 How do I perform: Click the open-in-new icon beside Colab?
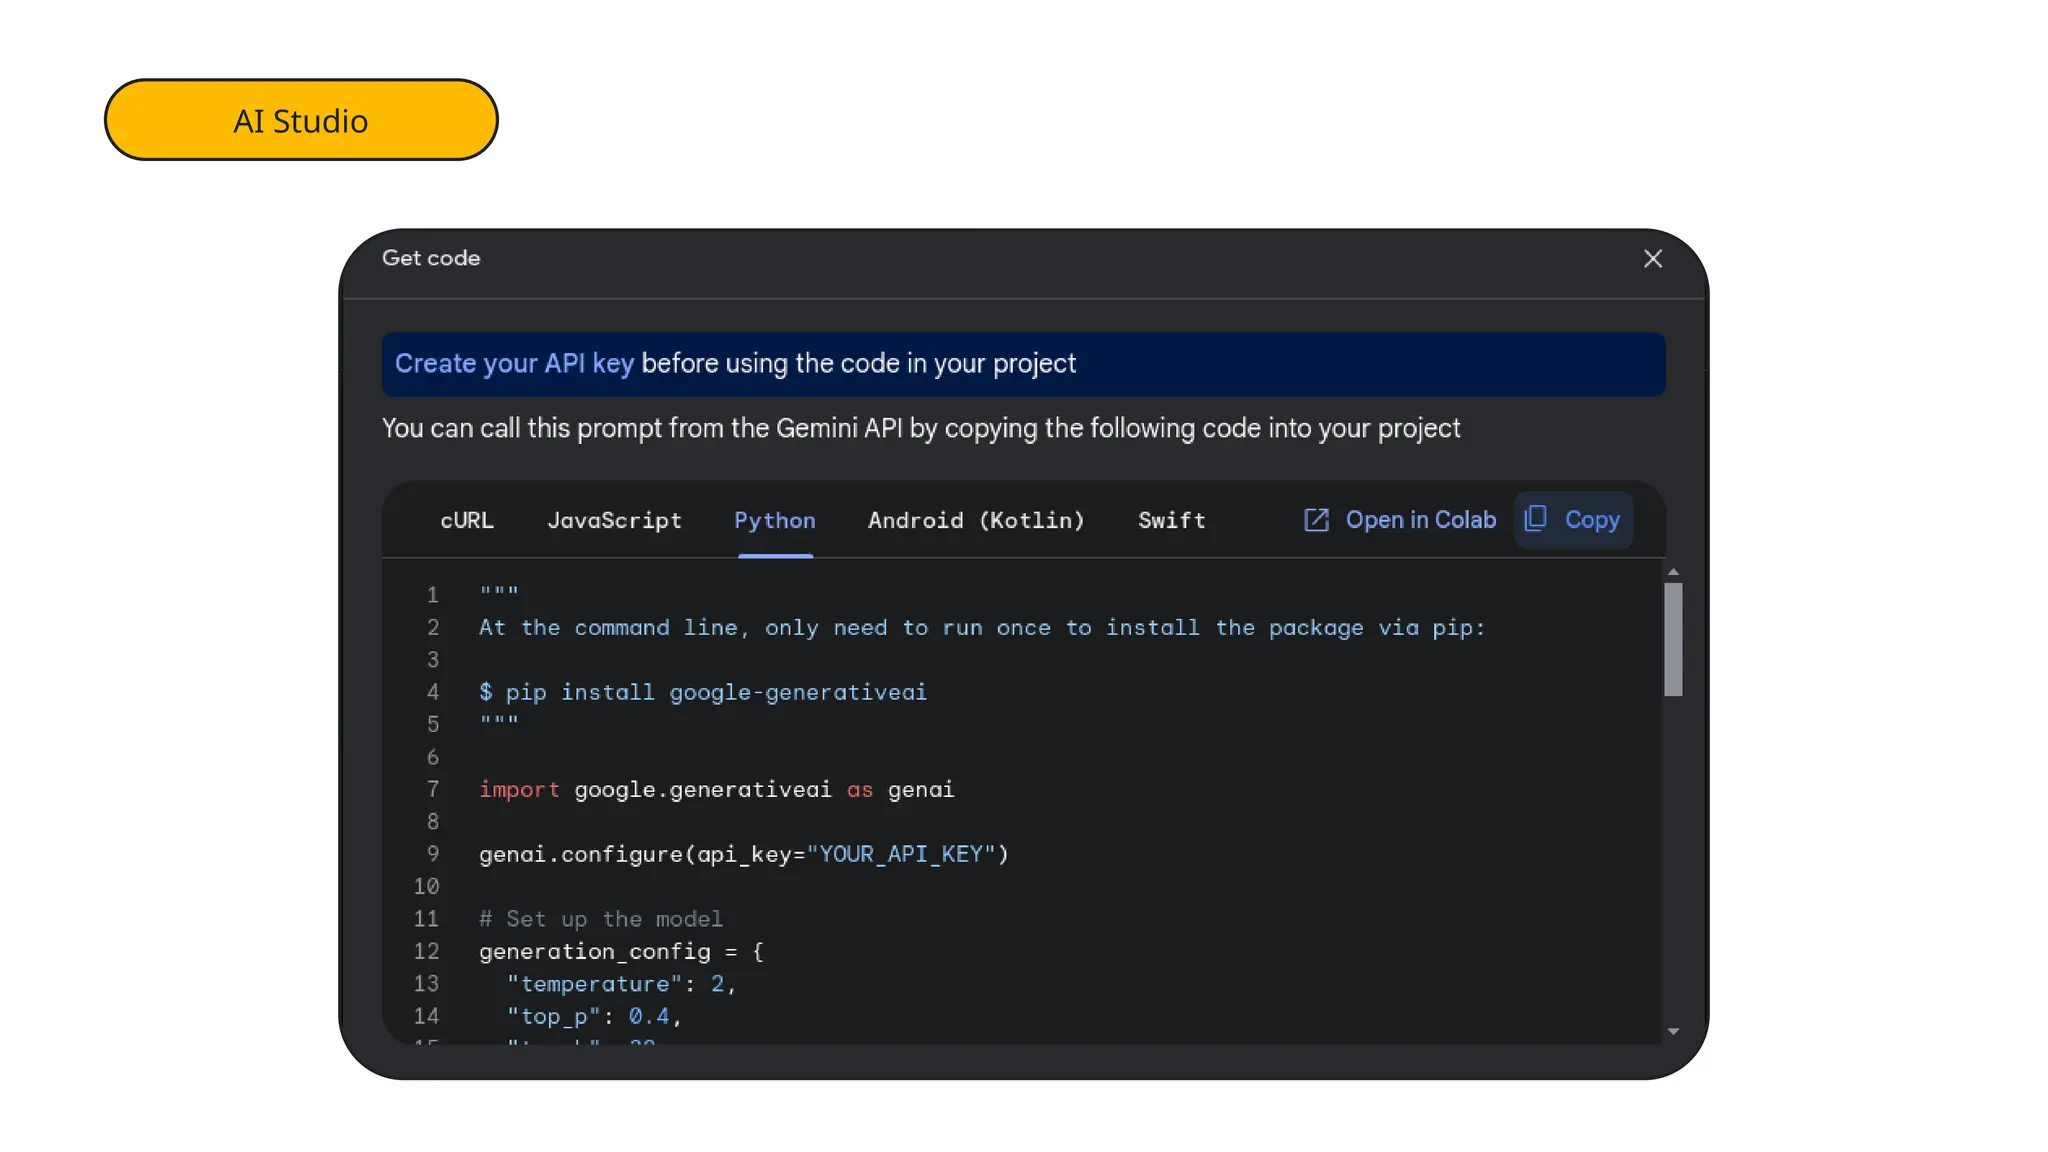1316,520
